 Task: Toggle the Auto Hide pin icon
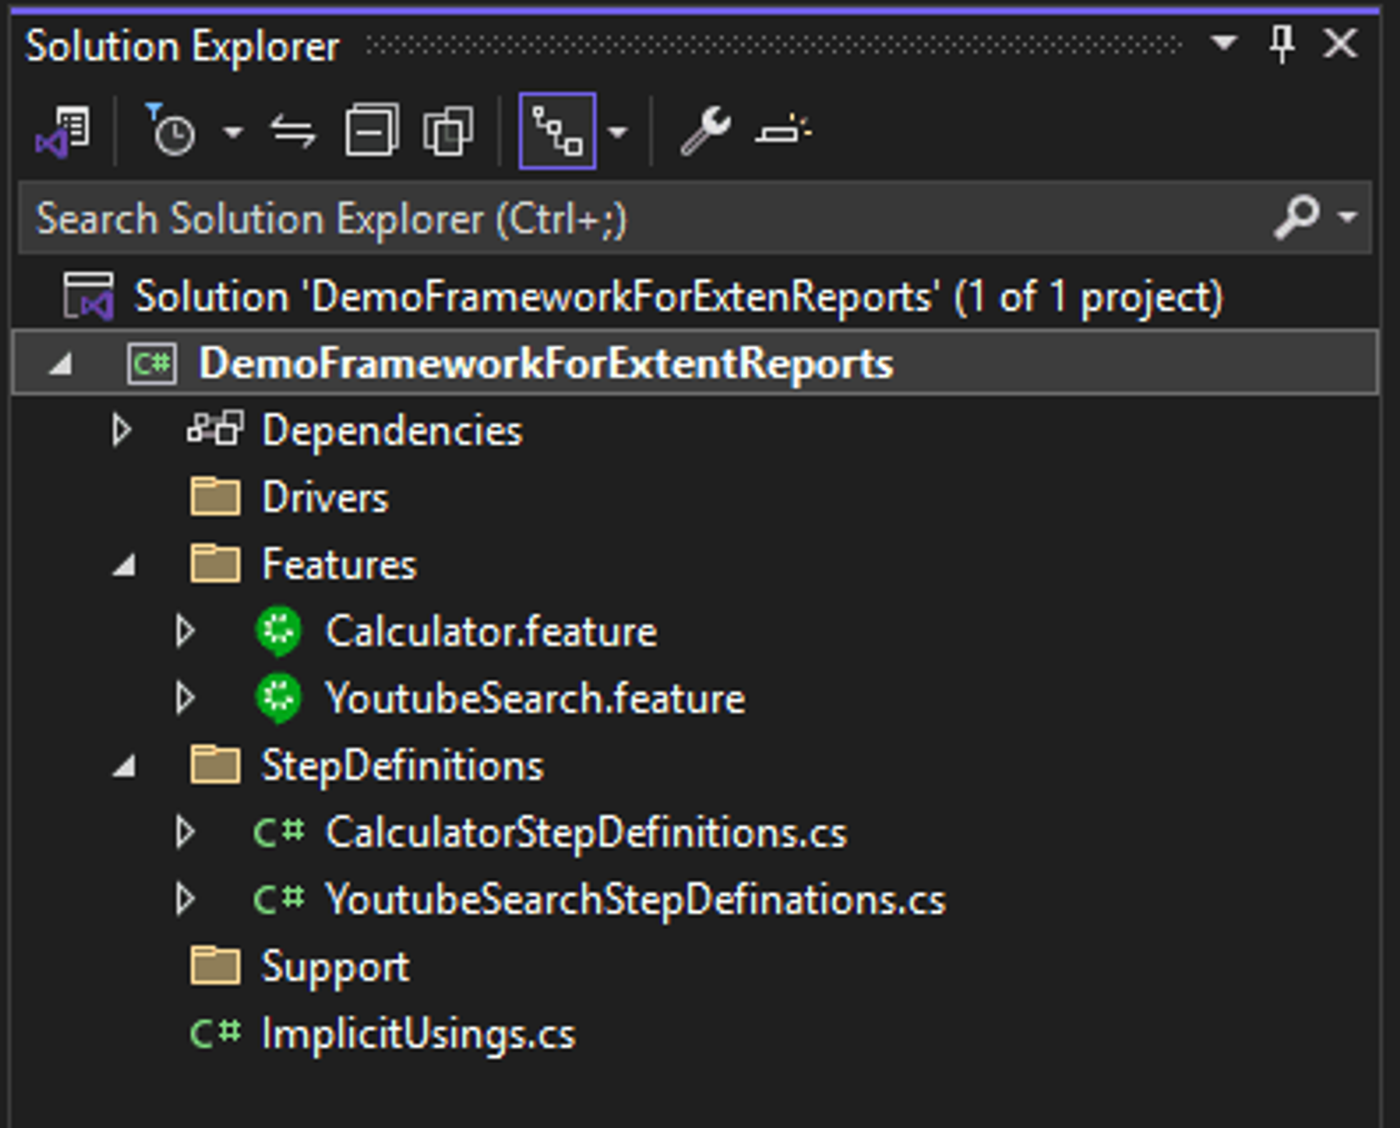1282,44
